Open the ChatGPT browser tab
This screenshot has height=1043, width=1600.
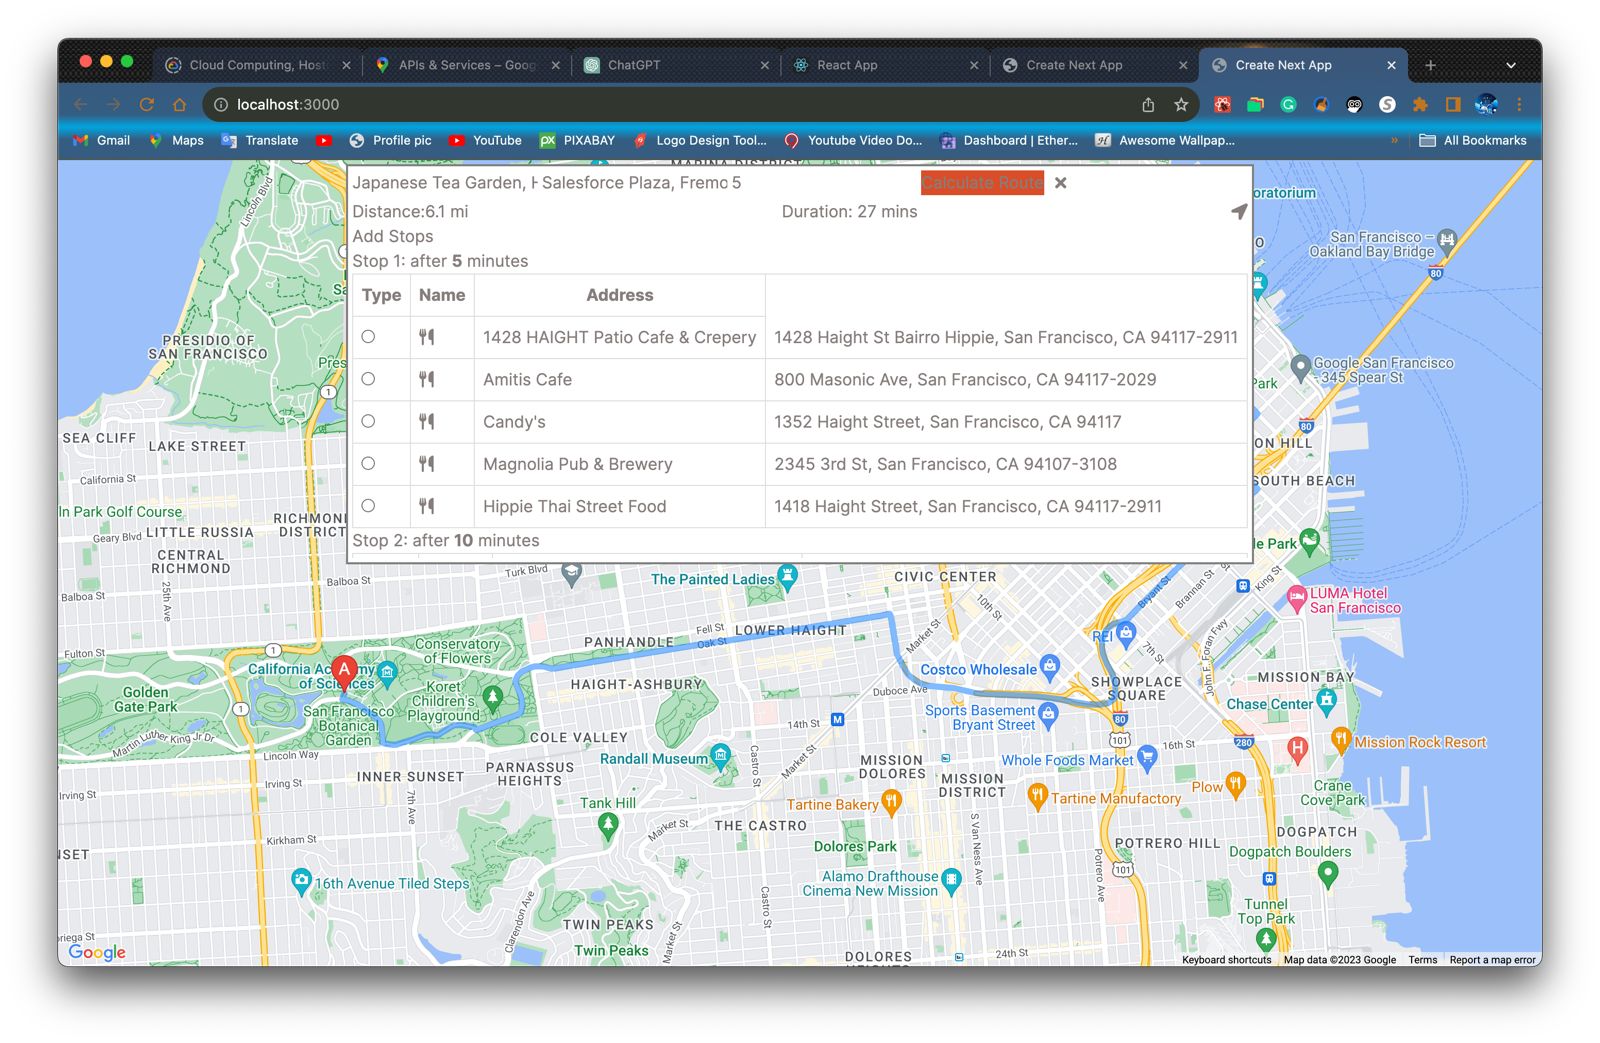tap(676, 65)
